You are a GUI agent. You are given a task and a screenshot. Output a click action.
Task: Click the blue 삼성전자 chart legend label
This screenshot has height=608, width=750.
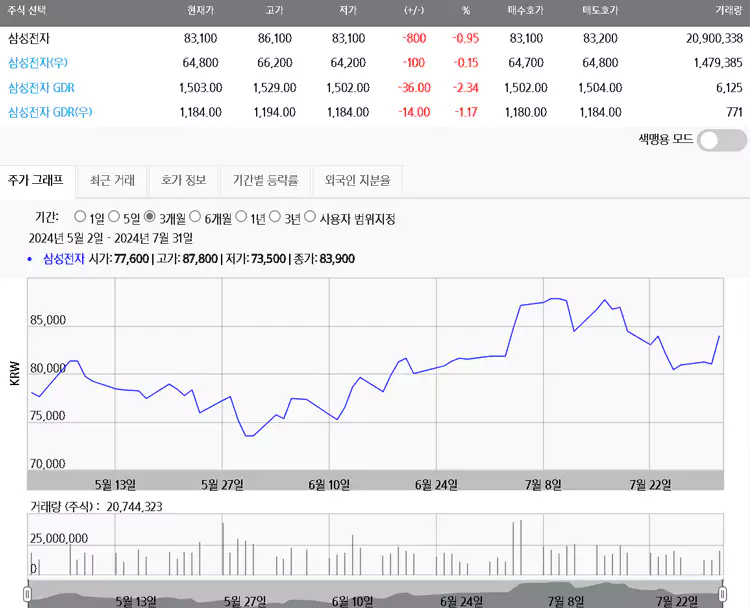click(64, 259)
